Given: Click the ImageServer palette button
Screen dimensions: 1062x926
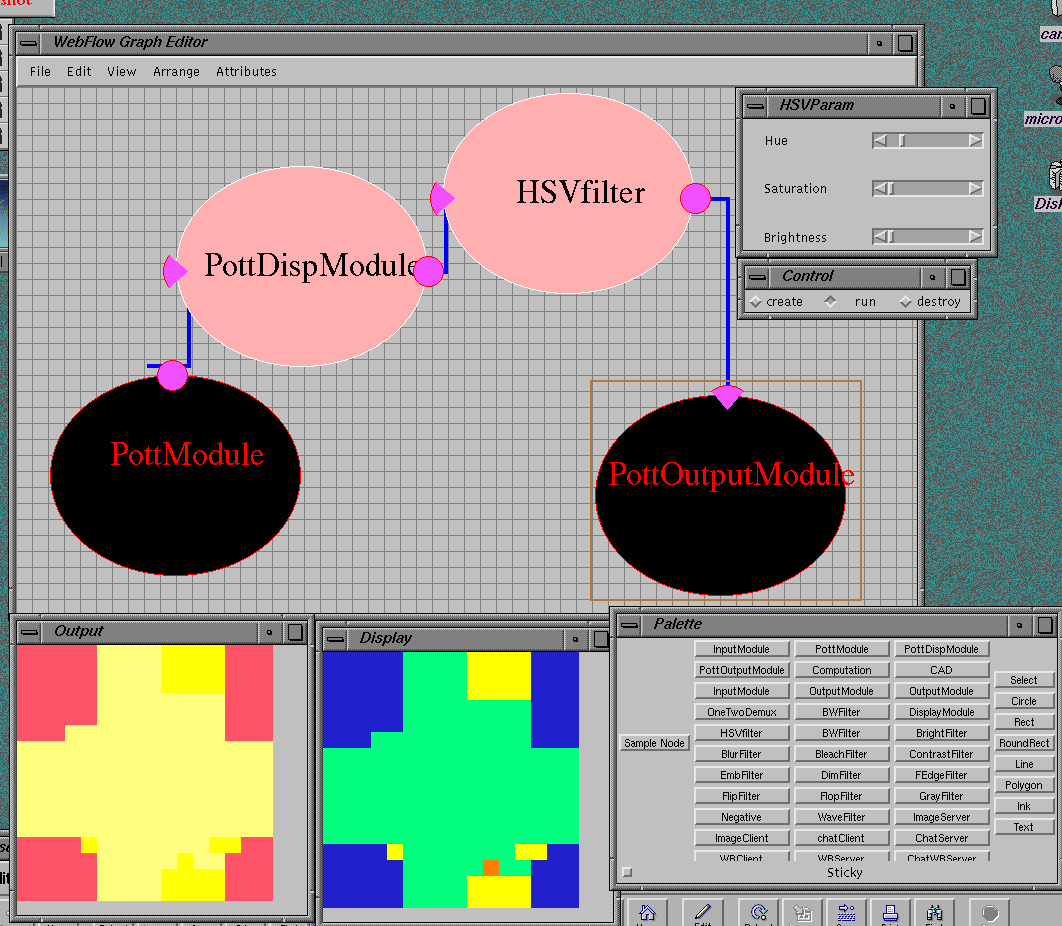Looking at the screenshot, I should pos(941,817).
